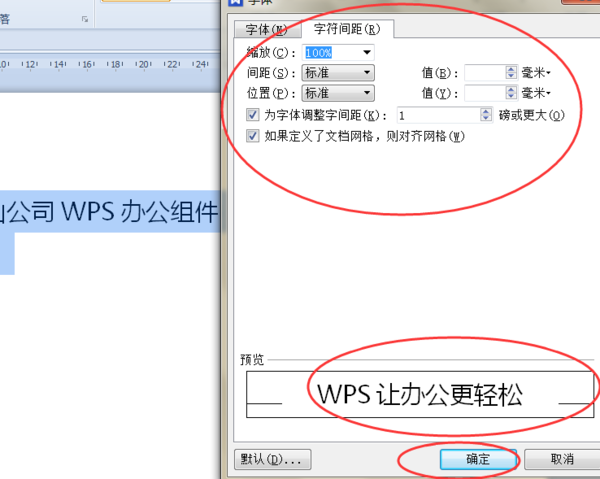Click the selected document text WPS 办公组件
The height and width of the screenshot is (479, 600).
pos(139,212)
